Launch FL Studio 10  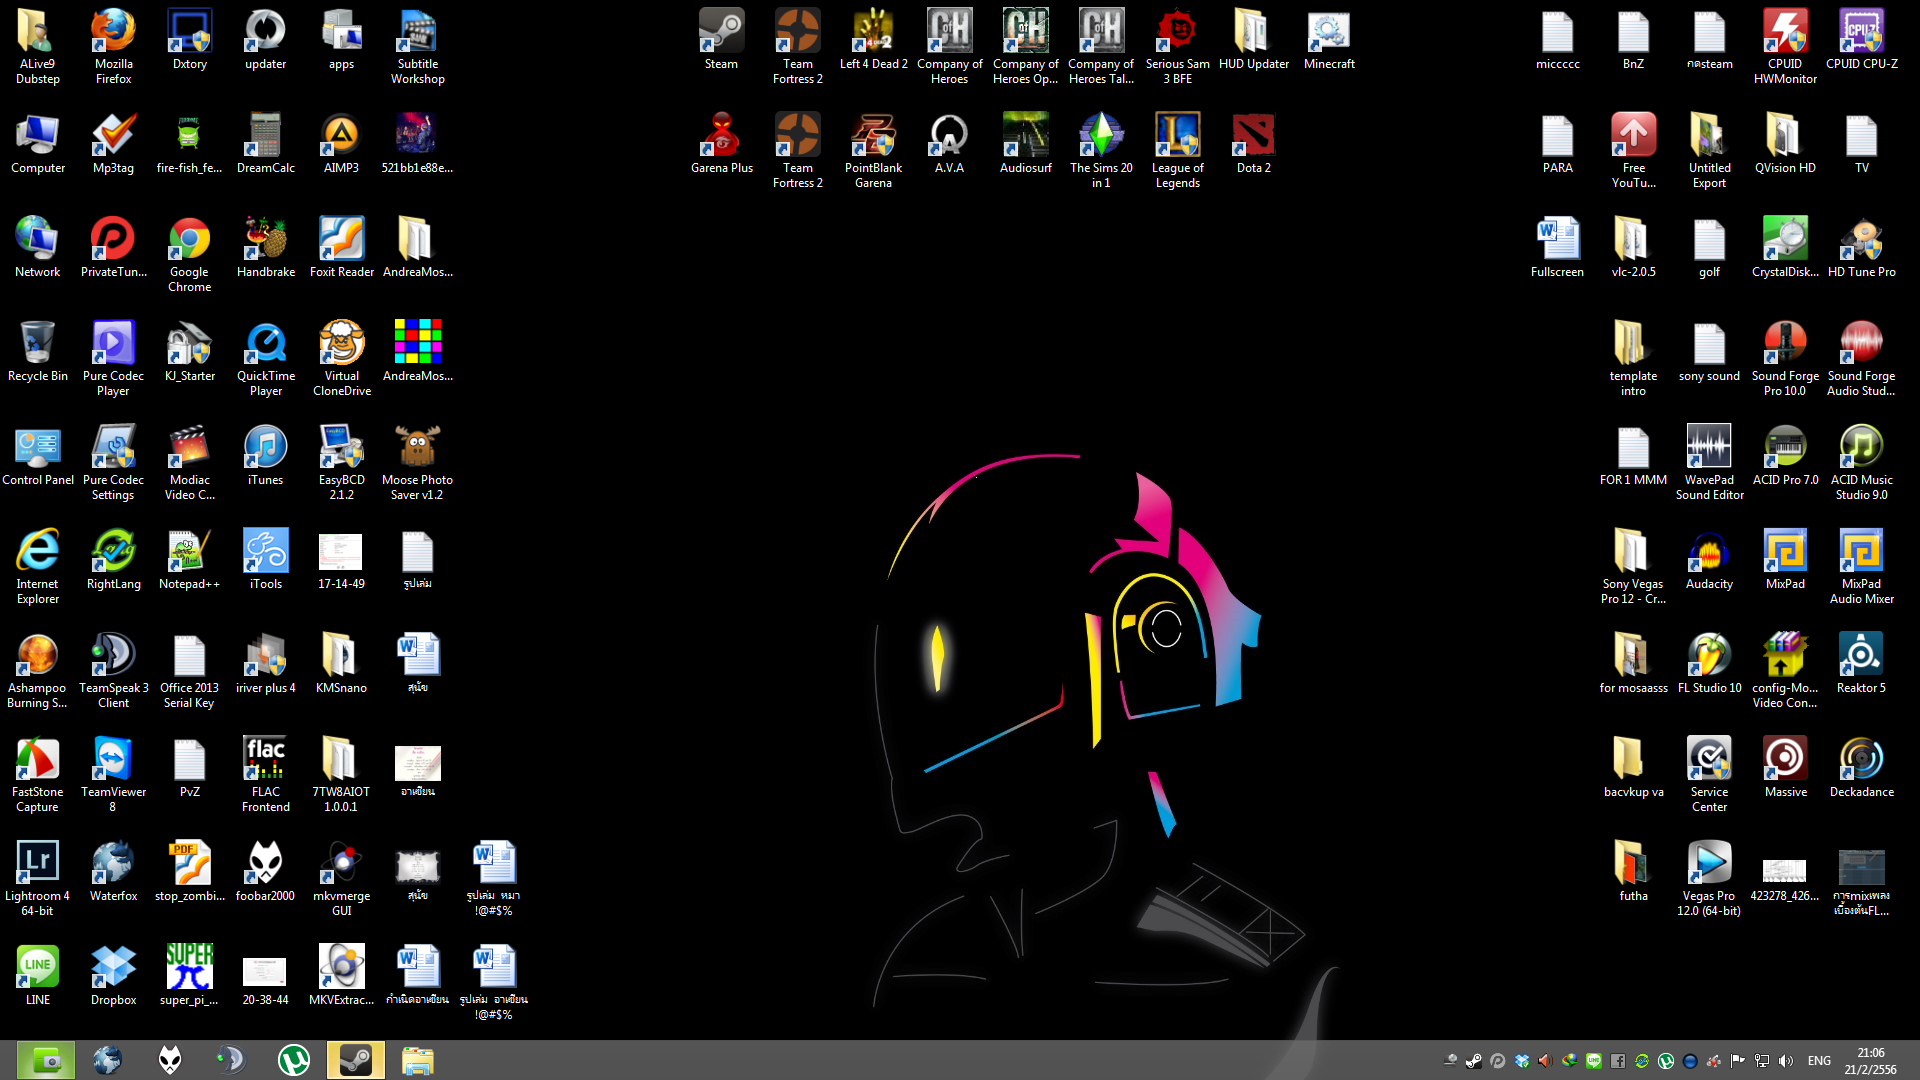pos(1709,660)
